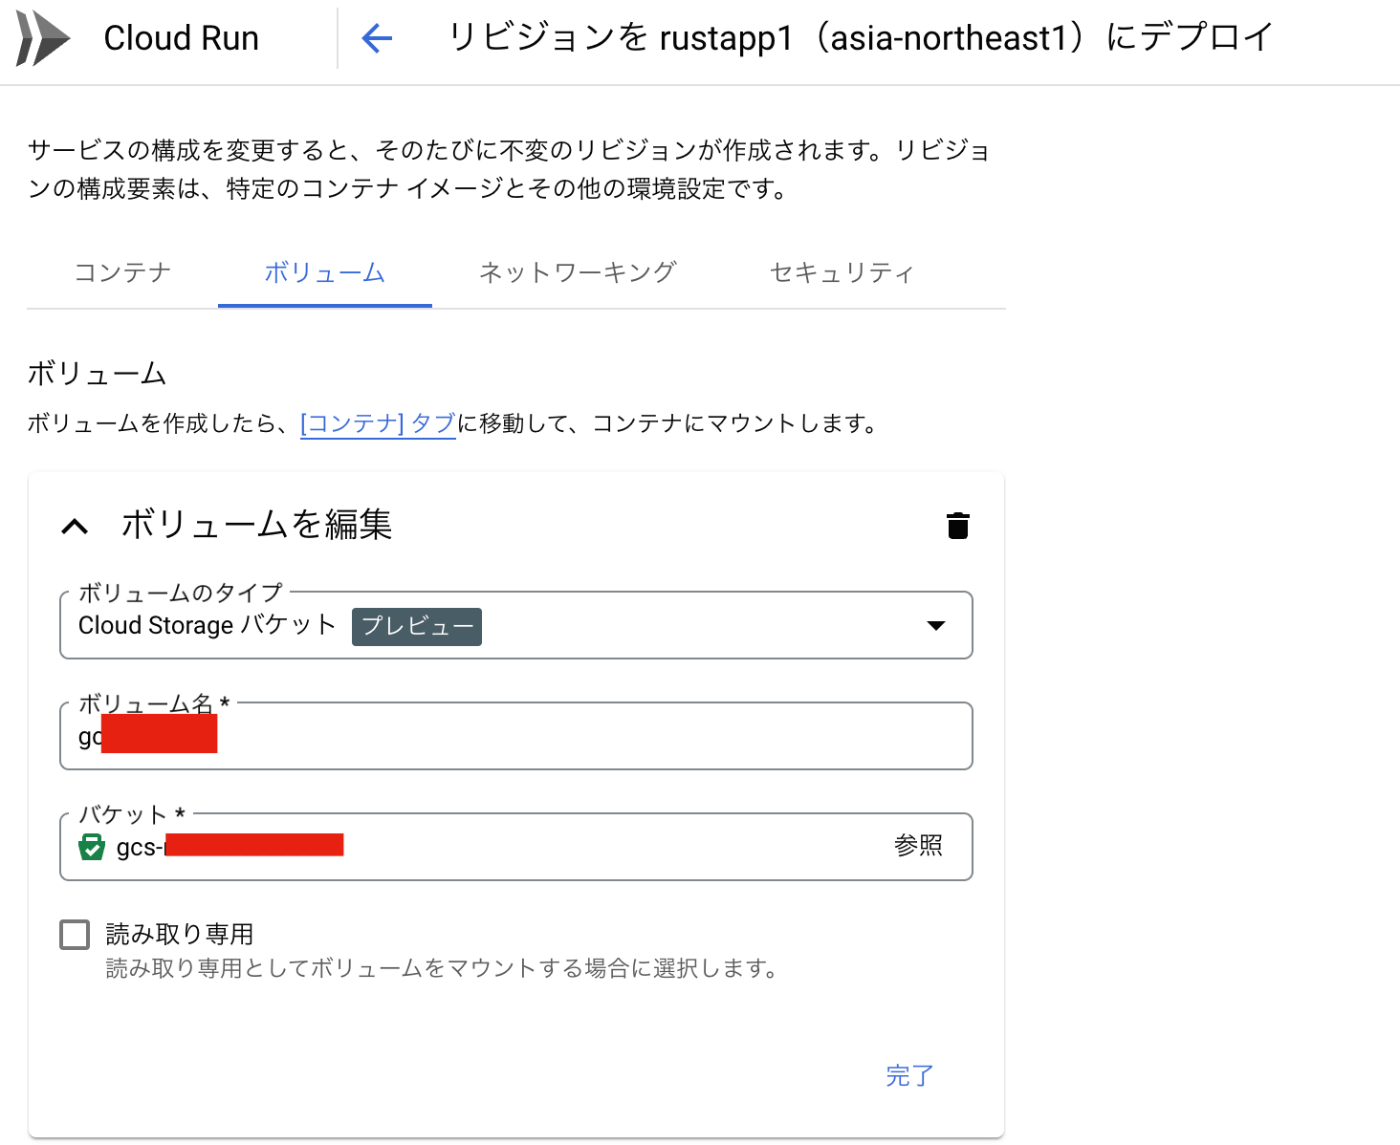Switch to the ネットワーキング tab

click(577, 272)
